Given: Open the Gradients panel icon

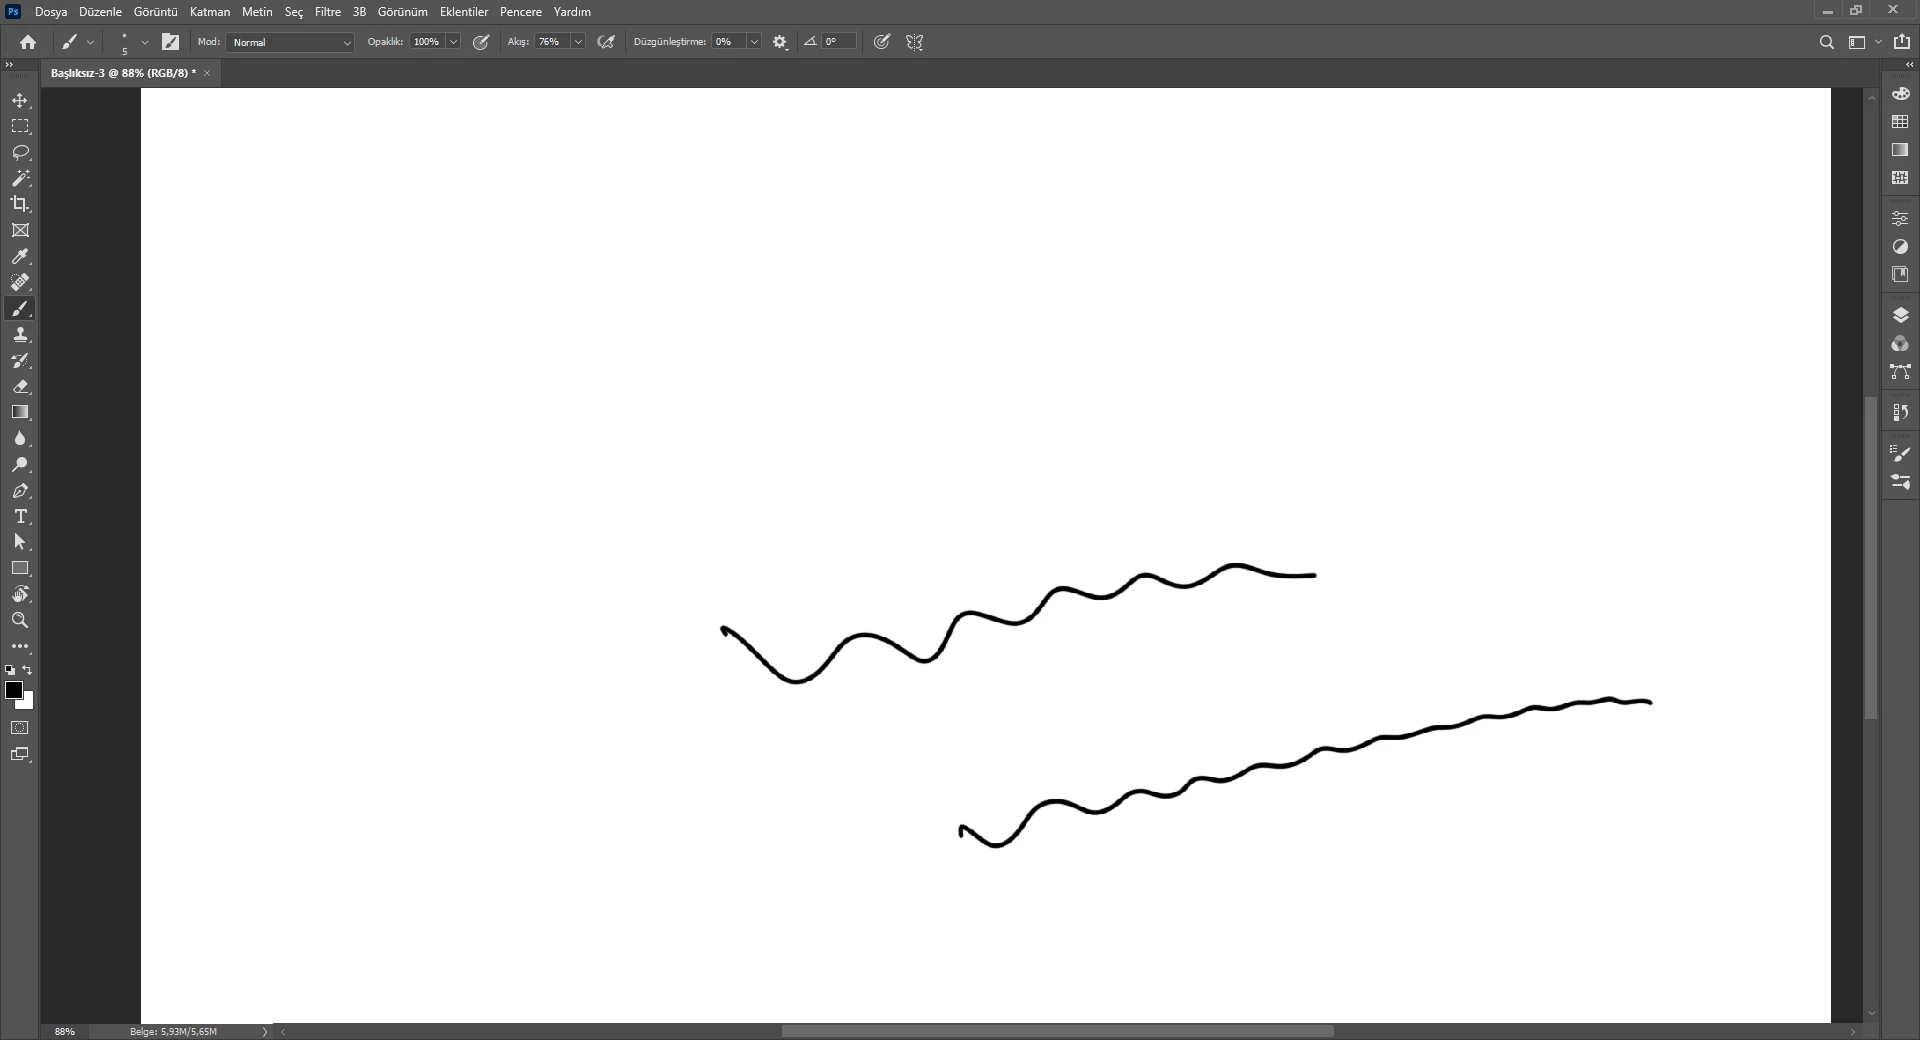Looking at the screenshot, I should click(1900, 150).
